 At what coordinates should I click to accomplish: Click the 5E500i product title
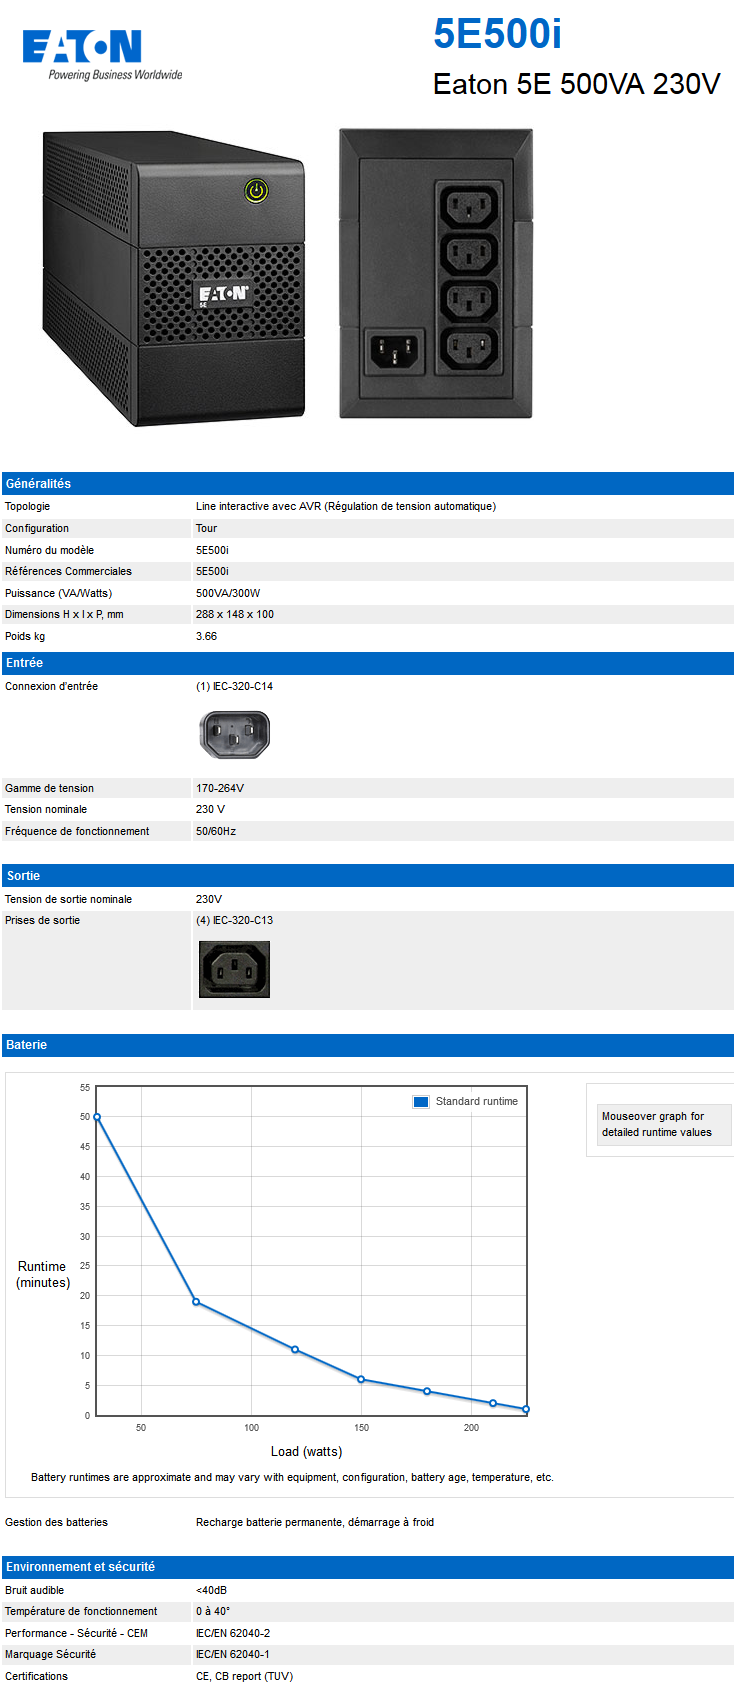coord(497,34)
